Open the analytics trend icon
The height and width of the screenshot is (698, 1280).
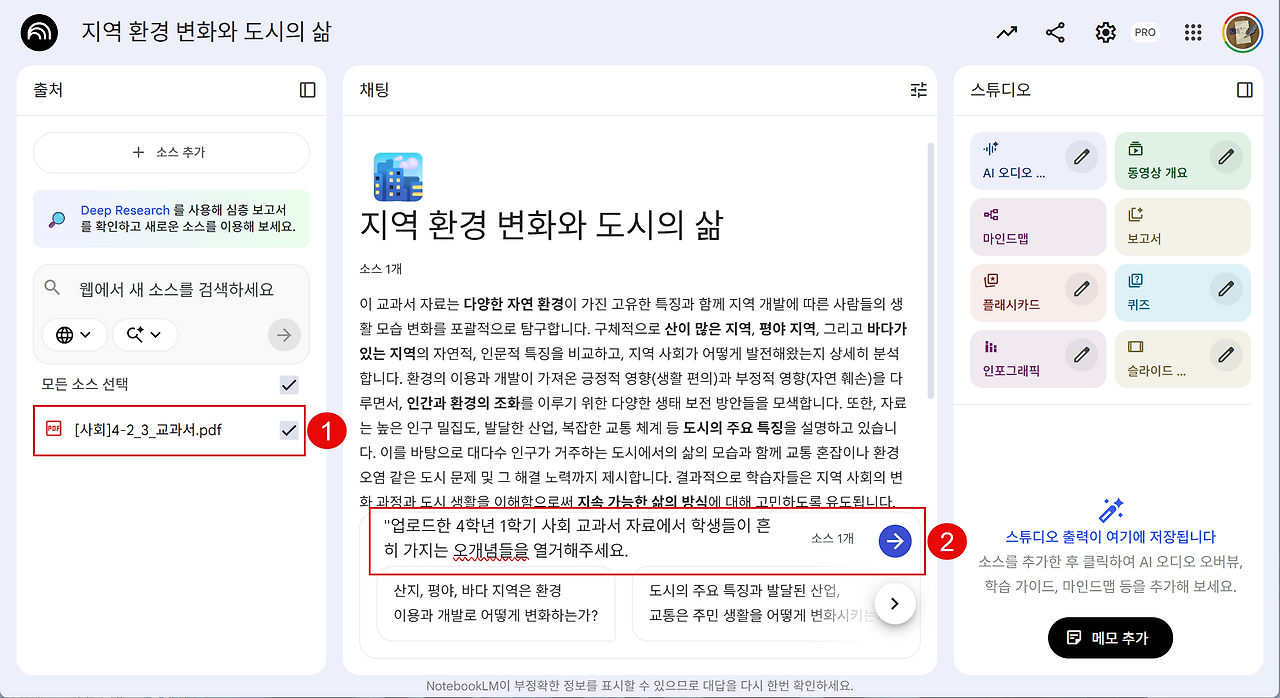[1006, 32]
